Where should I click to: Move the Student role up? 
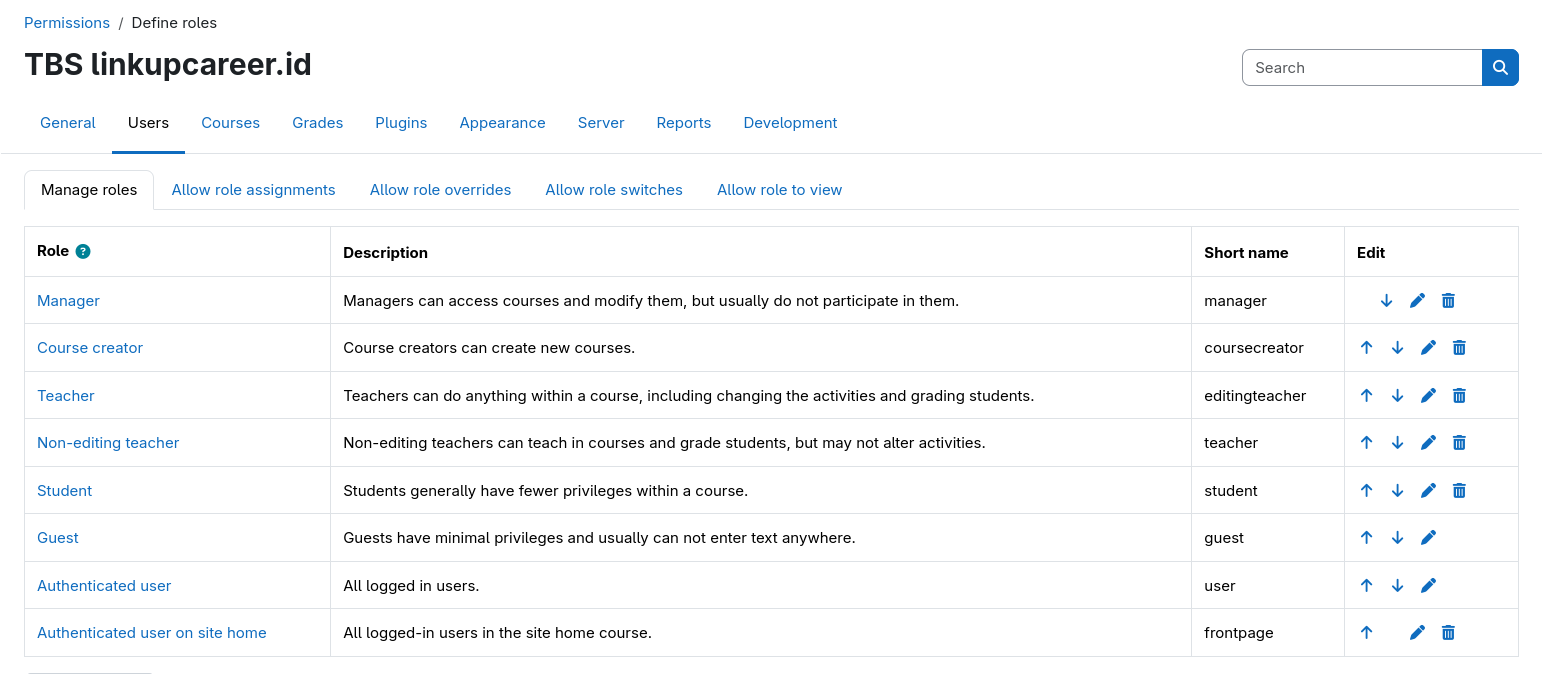pos(1366,491)
